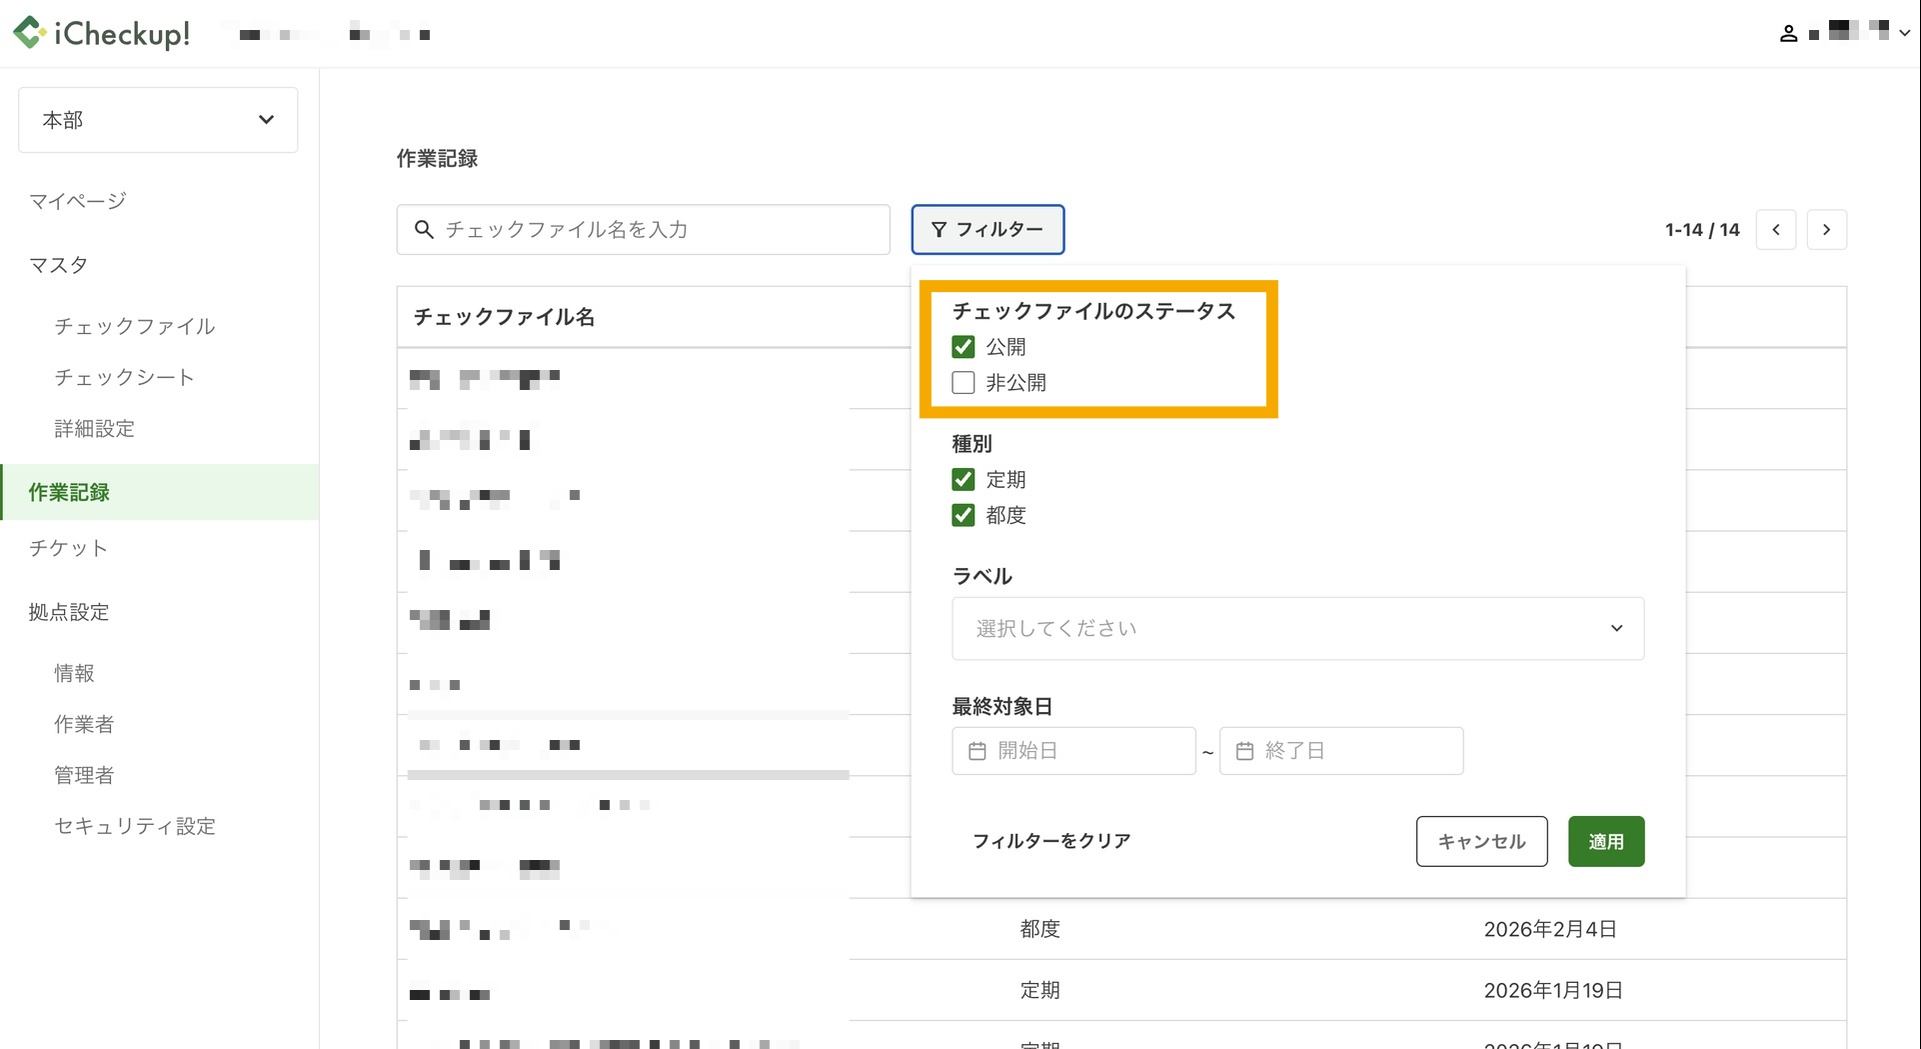
Task: Open the user account profile icon
Action: [x=1788, y=34]
